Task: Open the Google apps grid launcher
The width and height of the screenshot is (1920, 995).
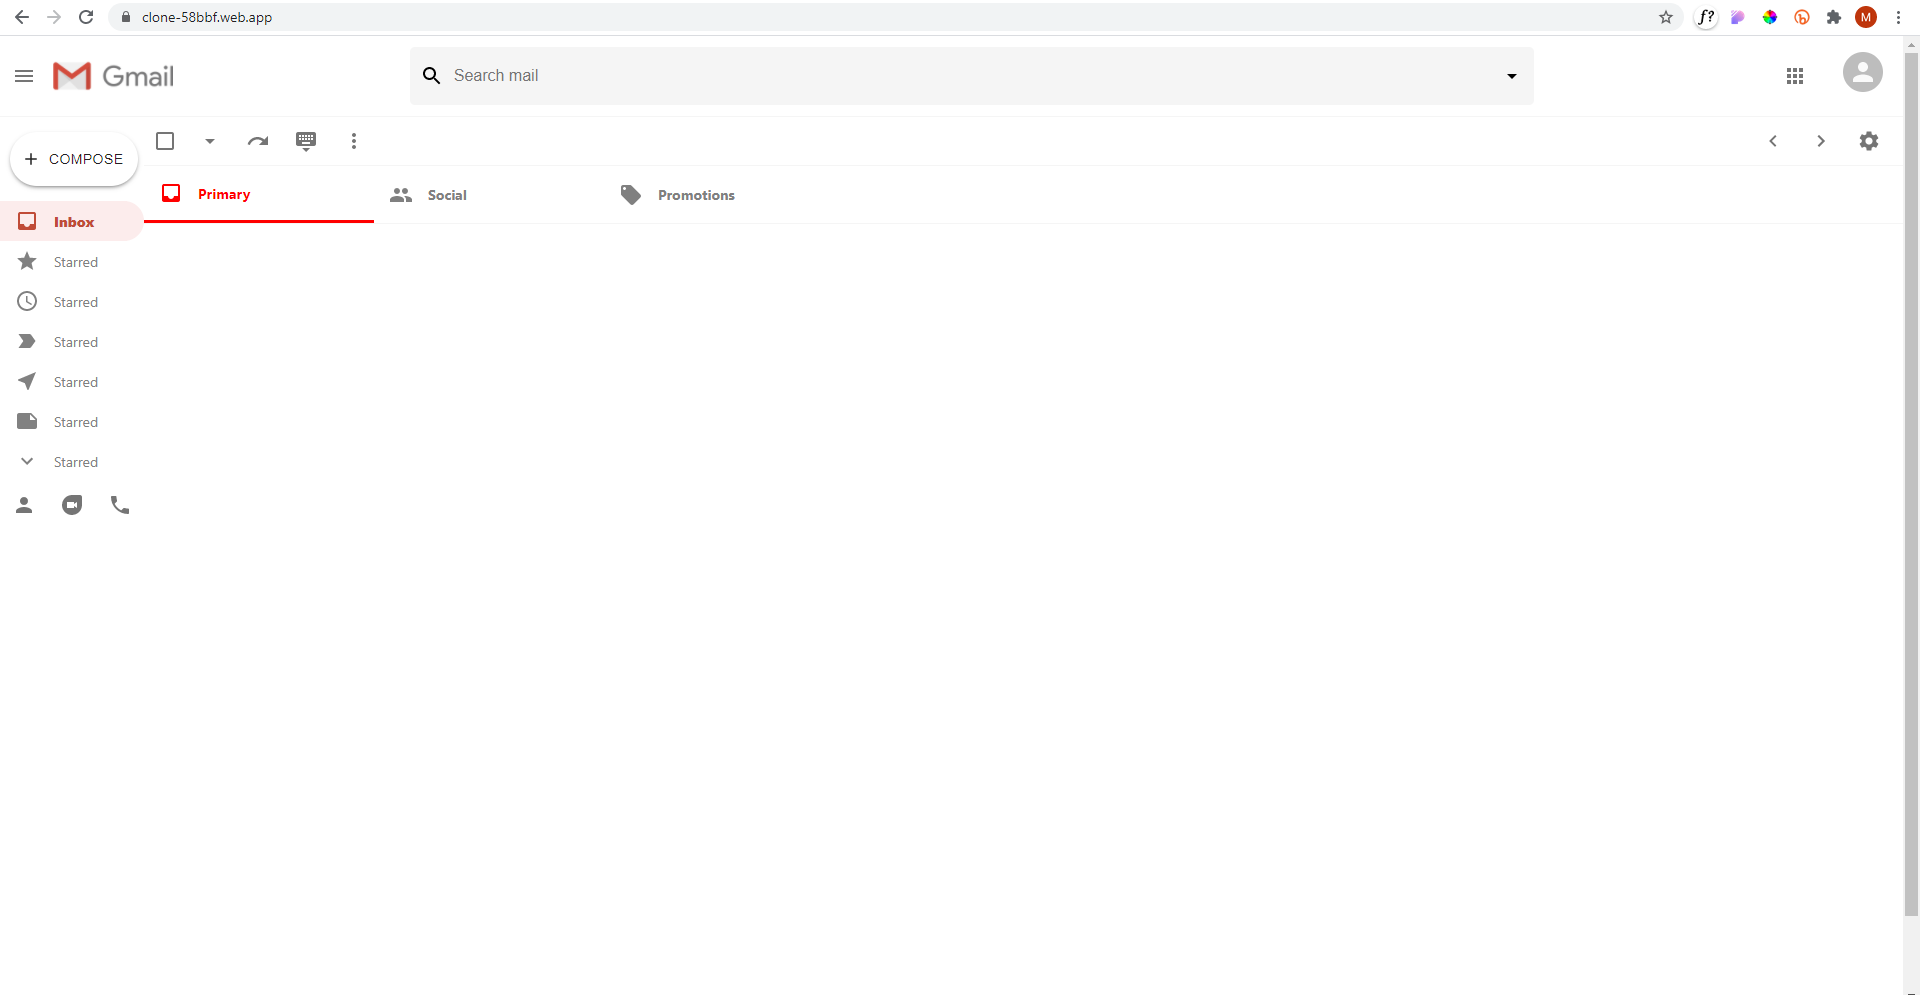Action: pyautogui.click(x=1795, y=75)
